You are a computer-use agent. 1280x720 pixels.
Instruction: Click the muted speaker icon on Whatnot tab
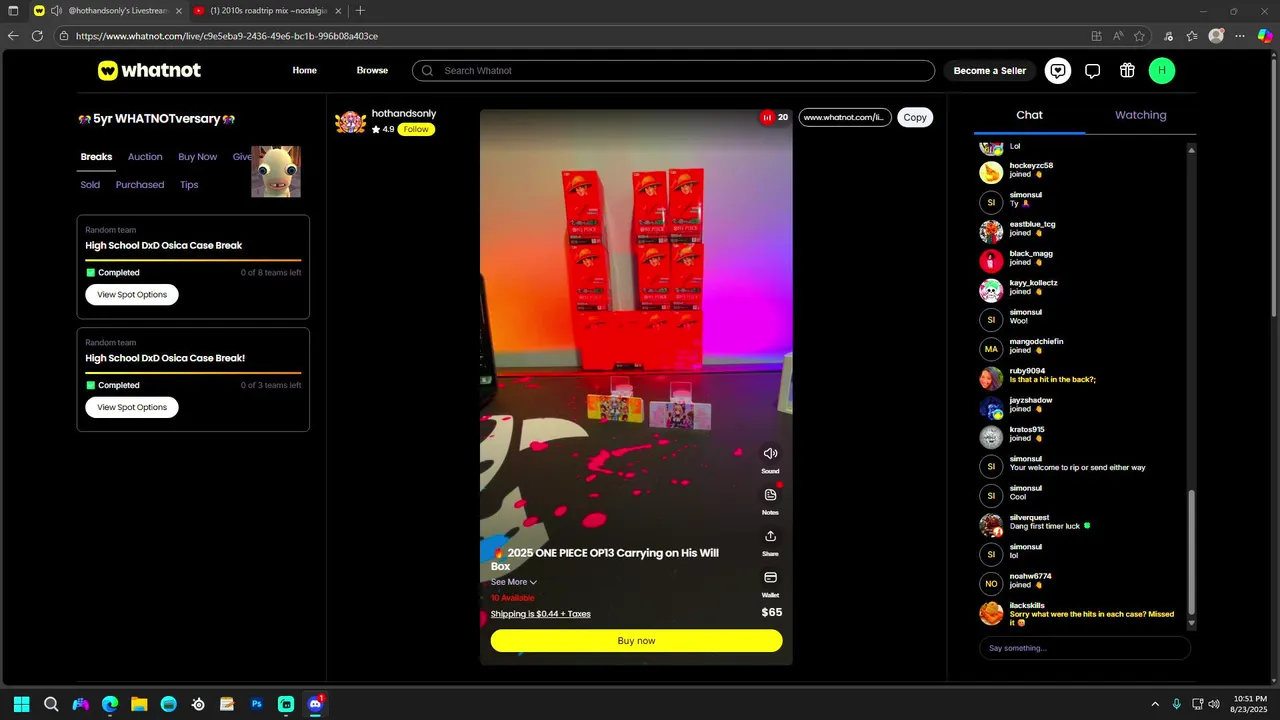click(57, 11)
